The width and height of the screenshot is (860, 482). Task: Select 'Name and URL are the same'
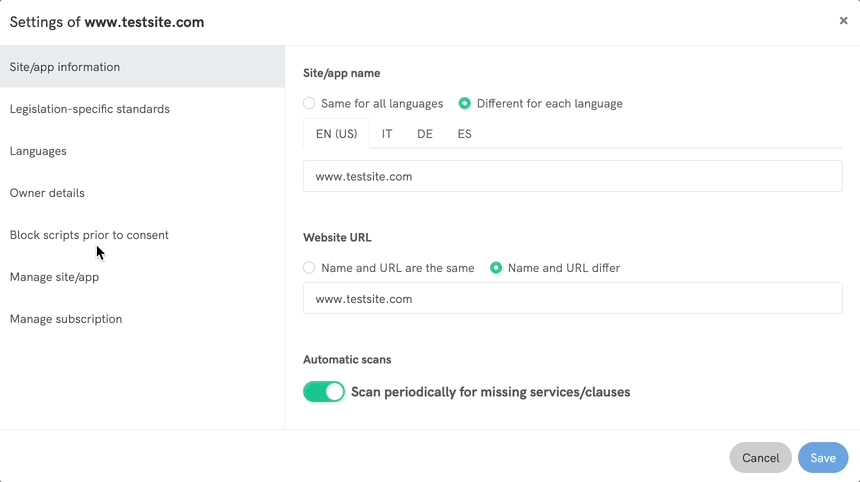[309, 268]
